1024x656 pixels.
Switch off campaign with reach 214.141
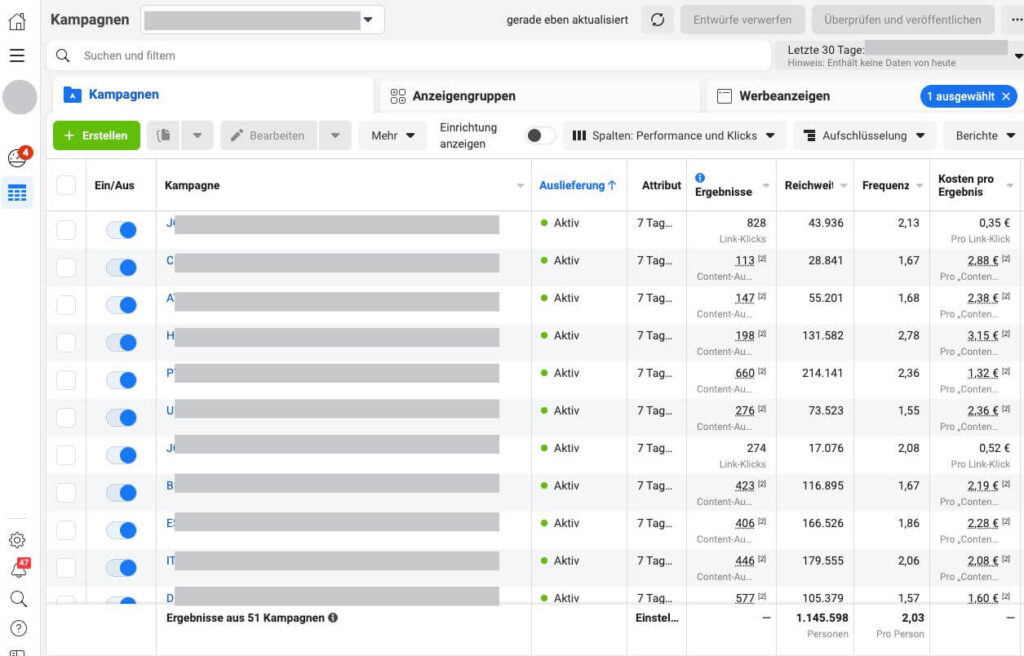(121, 380)
